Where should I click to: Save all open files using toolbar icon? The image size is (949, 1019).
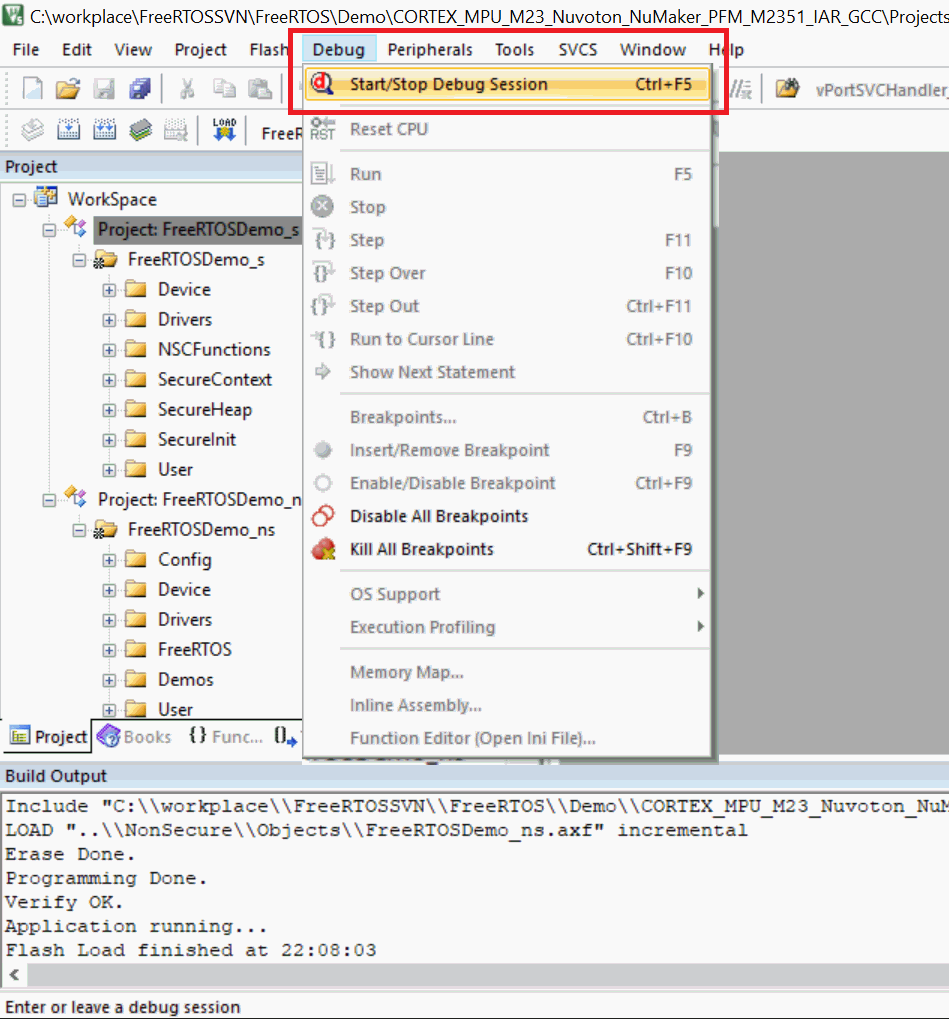pyautogui.click(x=140, y=88)
